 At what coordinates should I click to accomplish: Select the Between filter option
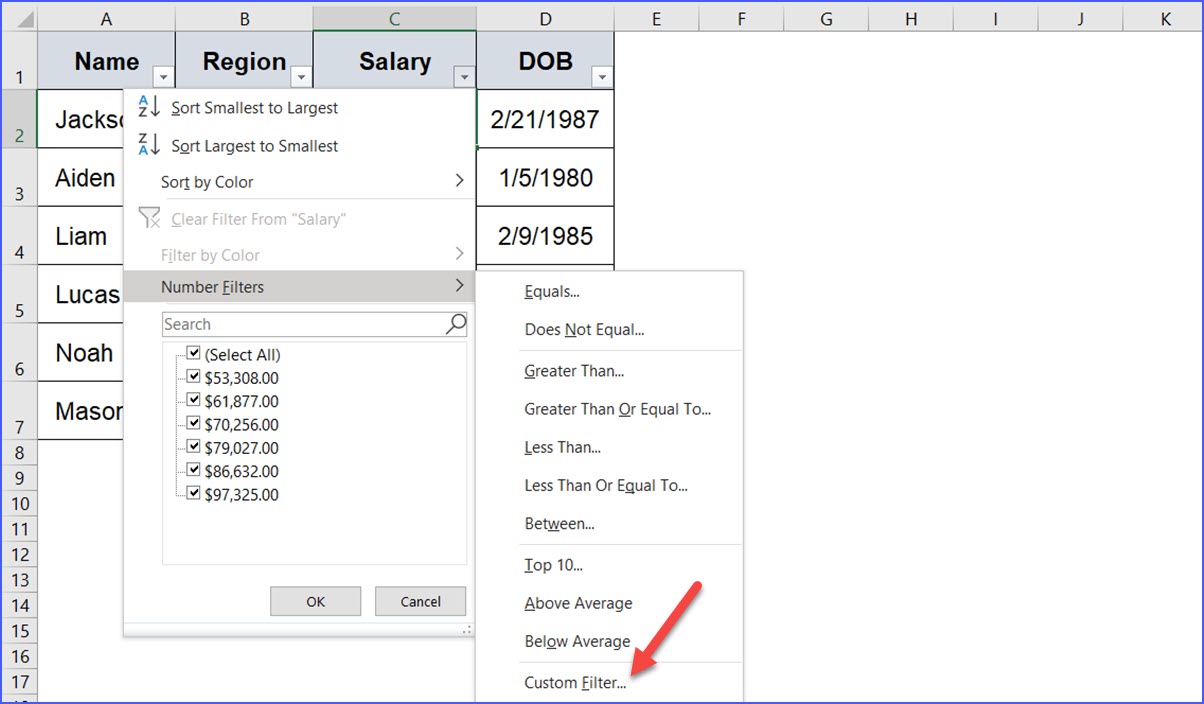[x=559, y=523]
